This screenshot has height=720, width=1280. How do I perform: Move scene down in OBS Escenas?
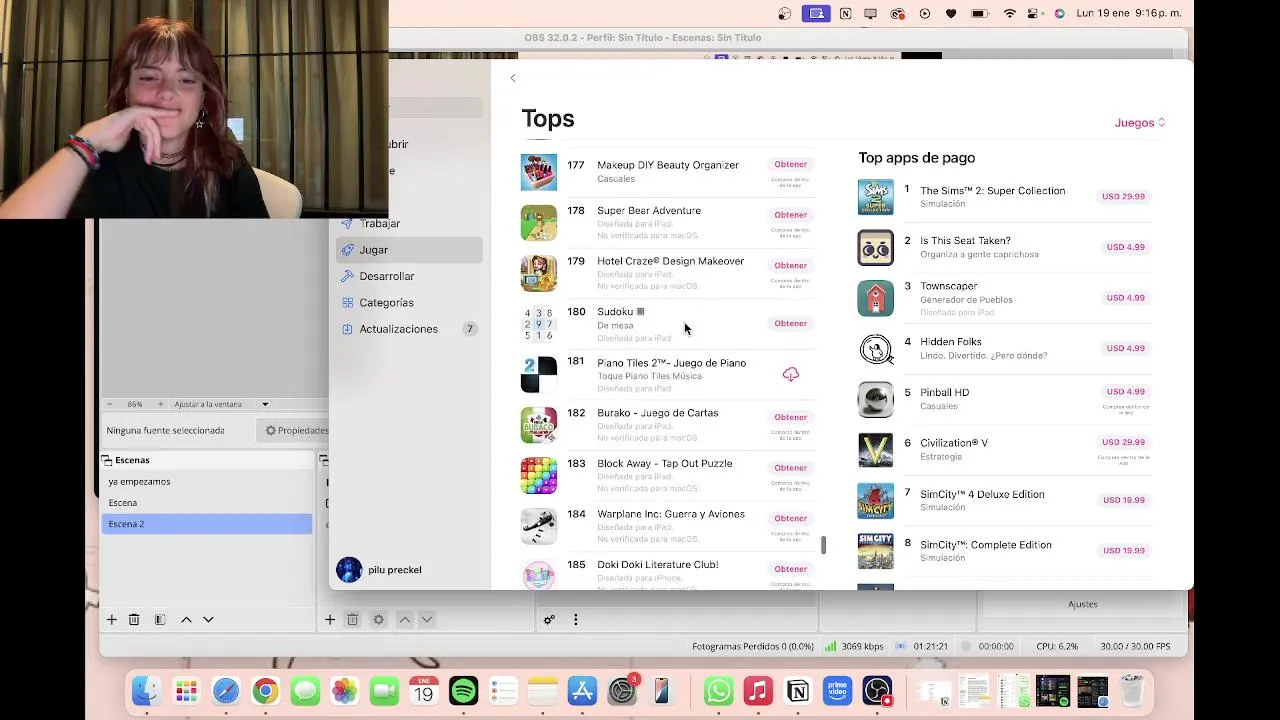click(x=208, y=620)
